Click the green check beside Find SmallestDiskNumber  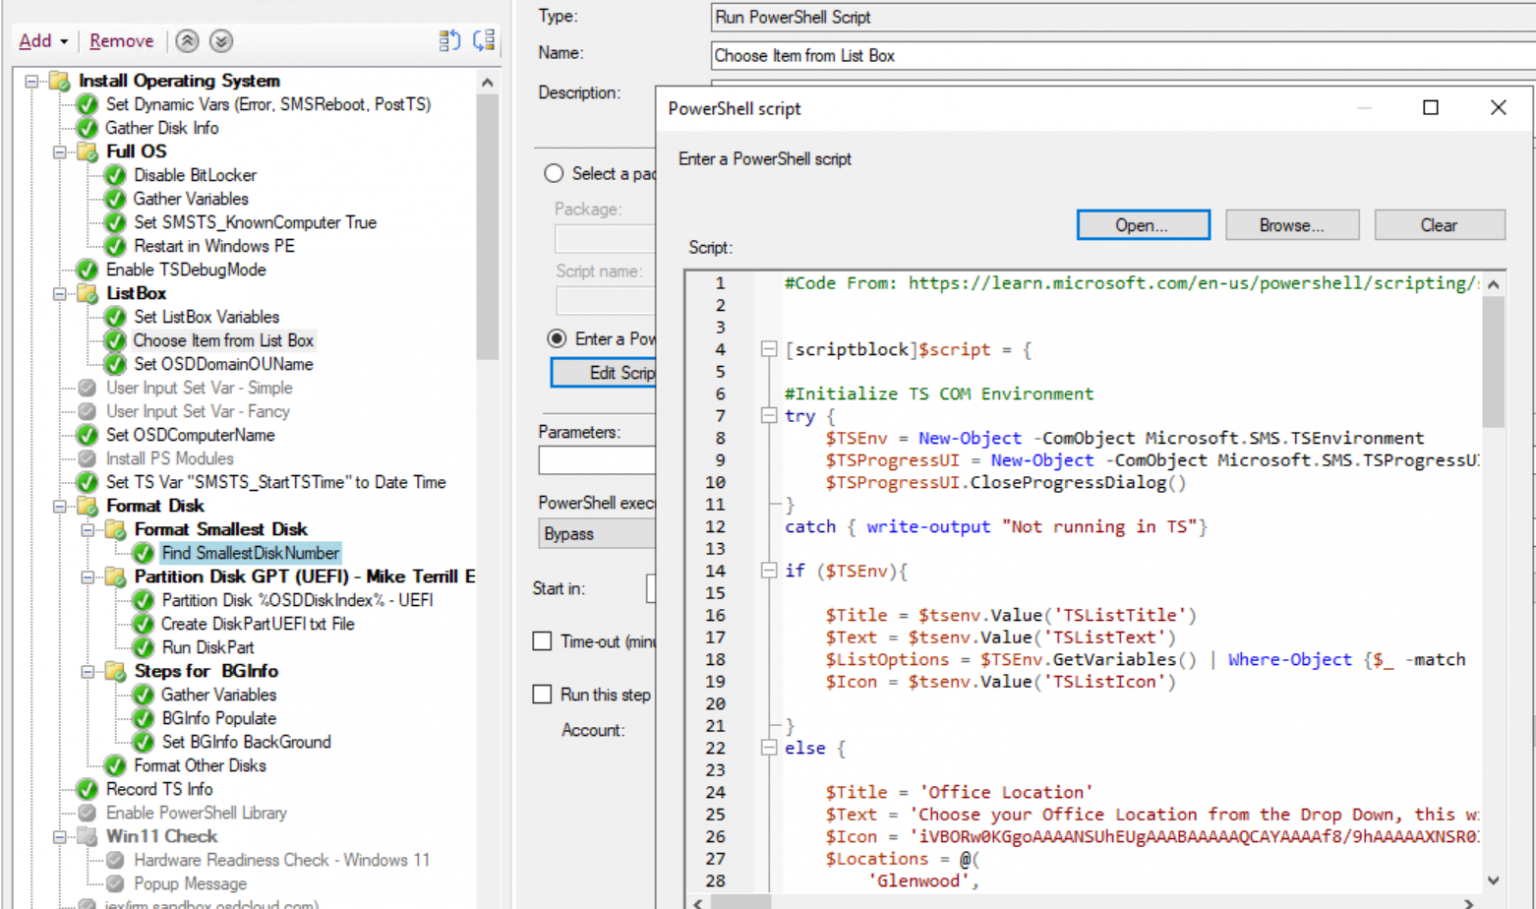[142, 553]
